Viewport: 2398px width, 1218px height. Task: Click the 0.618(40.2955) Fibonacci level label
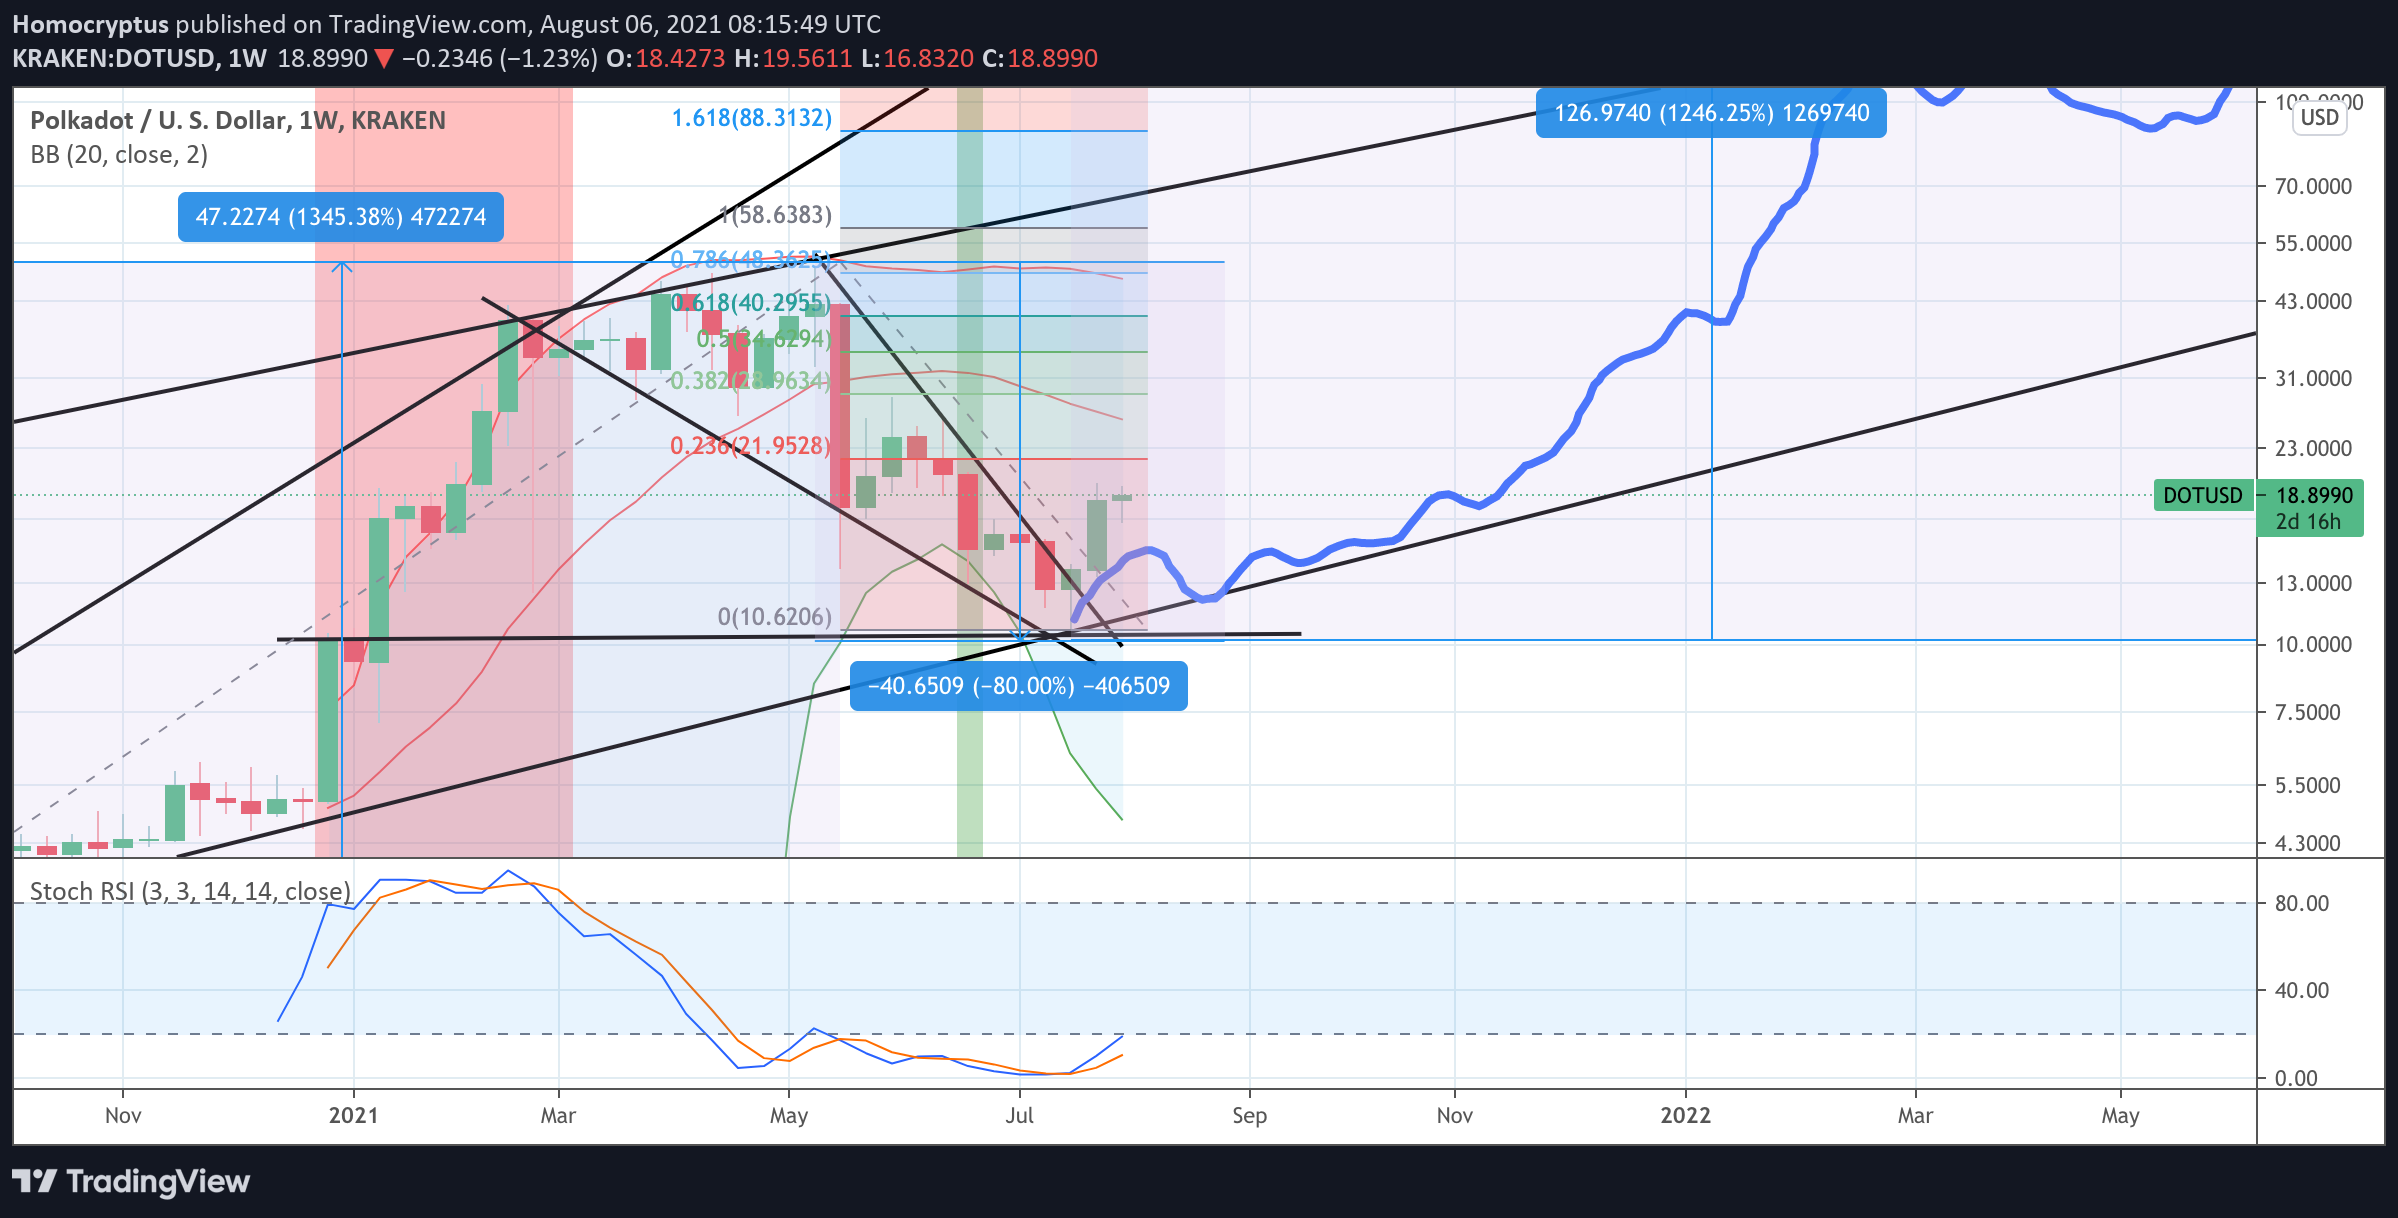[x=752, y=302]
